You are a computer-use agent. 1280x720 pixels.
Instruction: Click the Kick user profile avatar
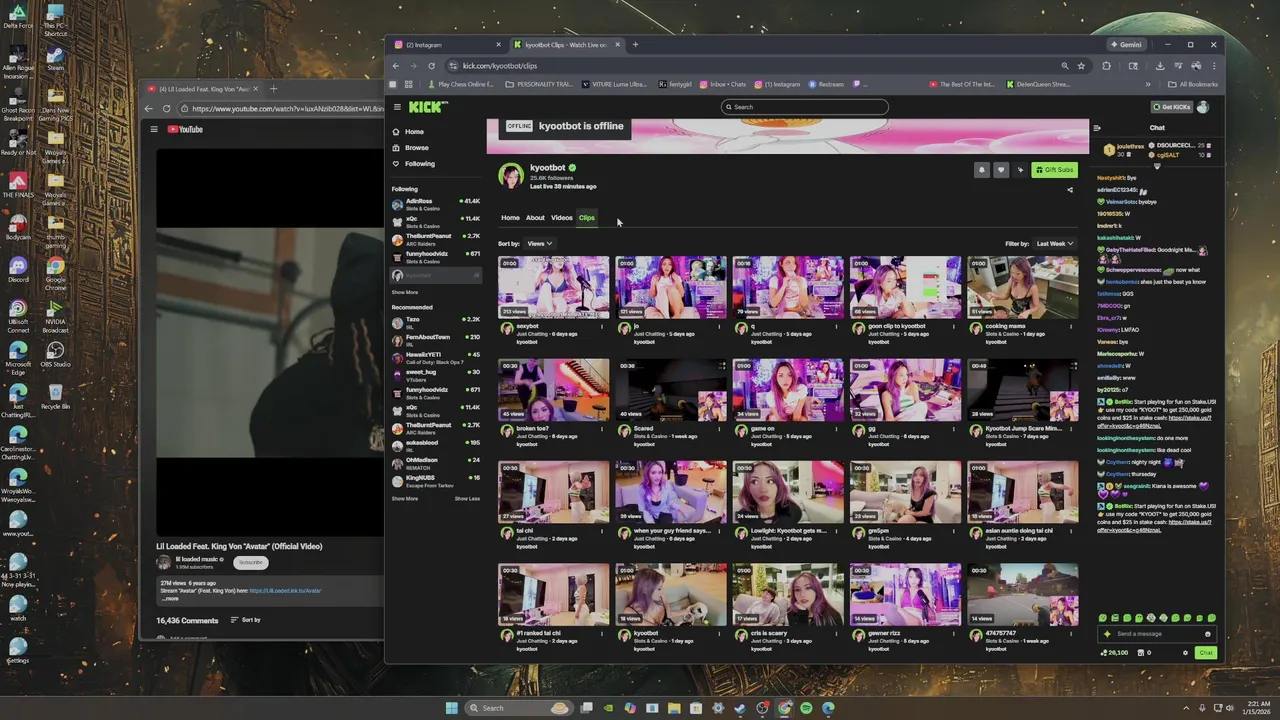tap(1203, 107)
